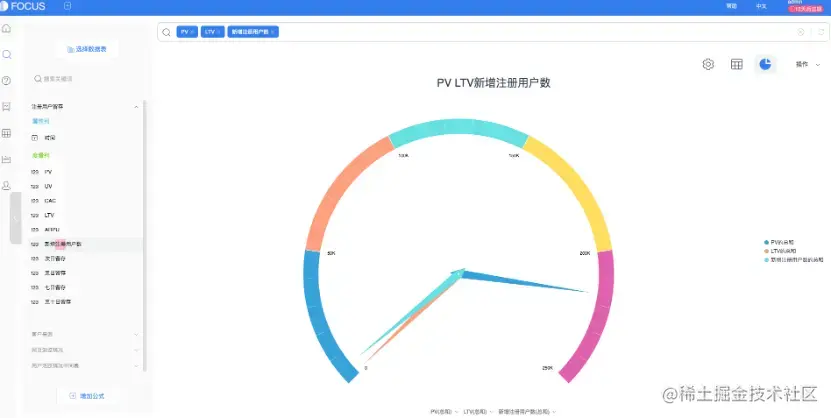The width and height of the screenshot is (832, 418).
Task: Open the 操作 dropdown menu
Action: pyautogui.click(x=808, y=64)
